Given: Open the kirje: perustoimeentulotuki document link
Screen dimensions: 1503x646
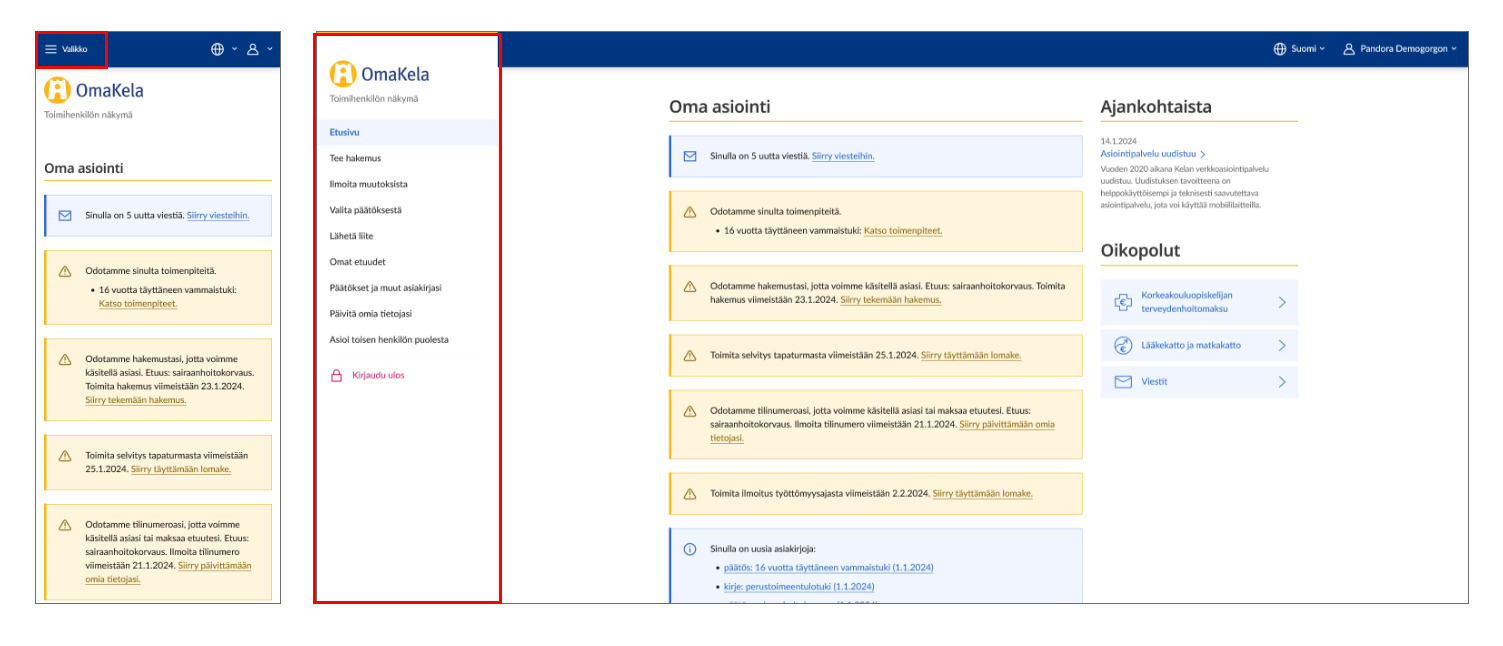Looking at the screenshot, I should (x=799, y=587).
